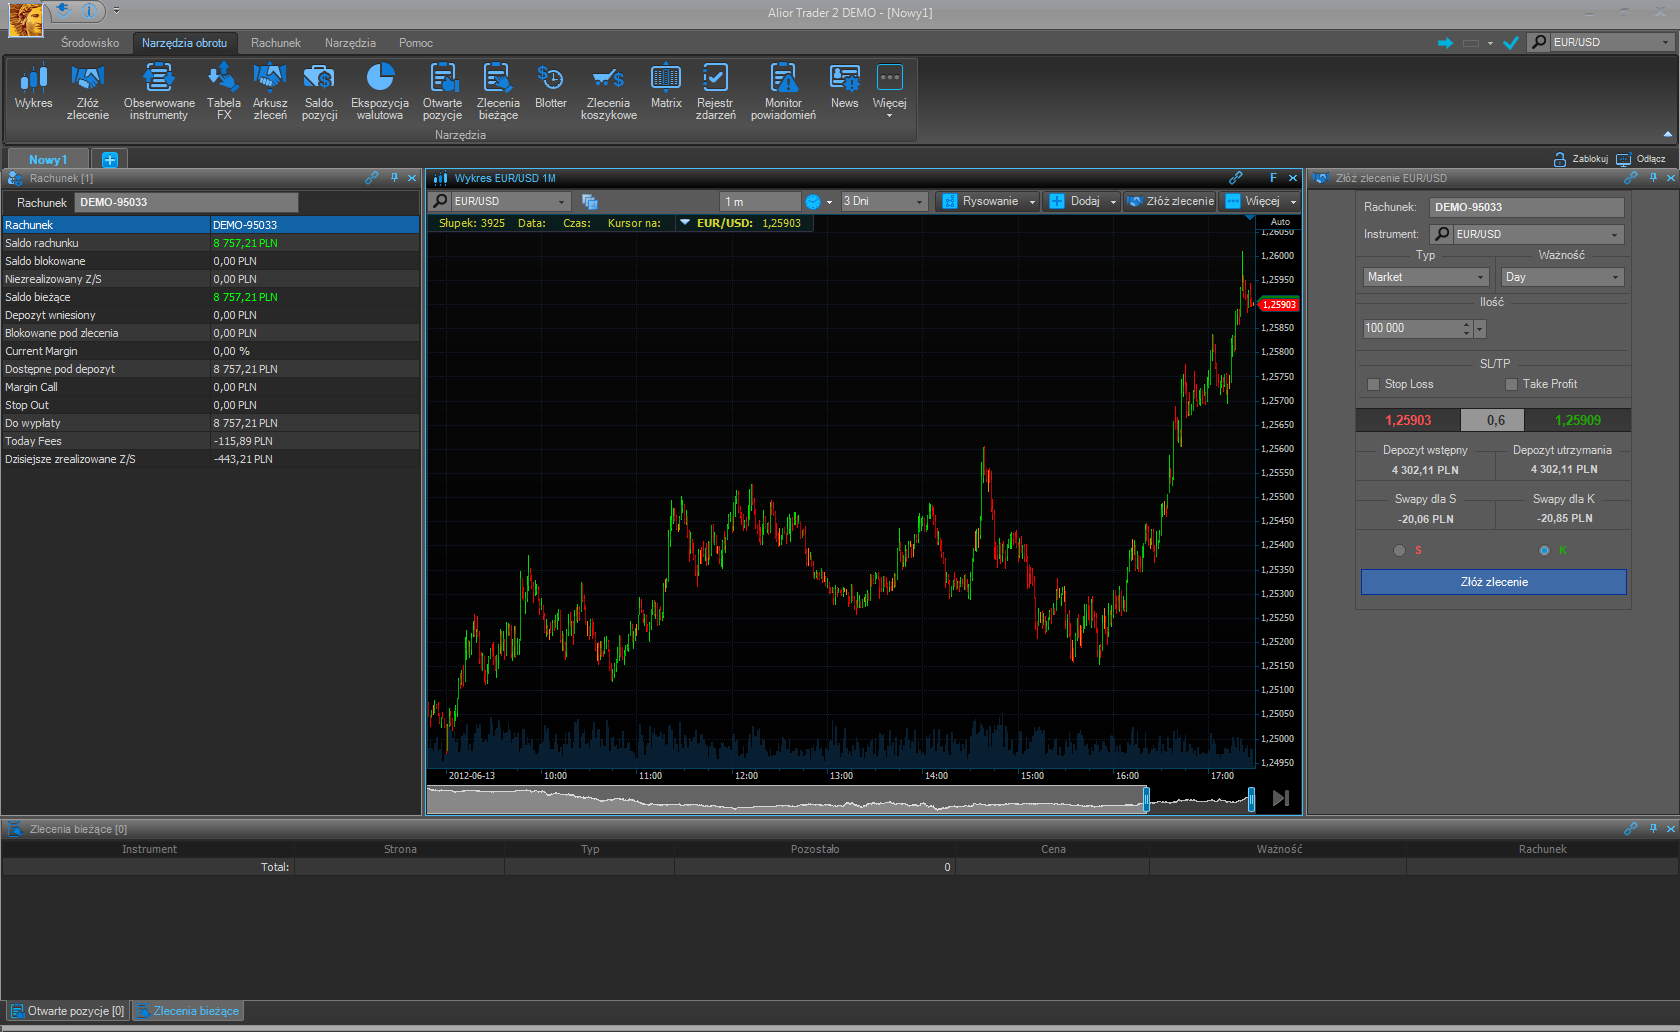This screenshot has height=1032, width=1680.
Task: Switch to Otwarte pozycje [0] bottom tab
Action: pyautogui.click(x=68, y=1011)
